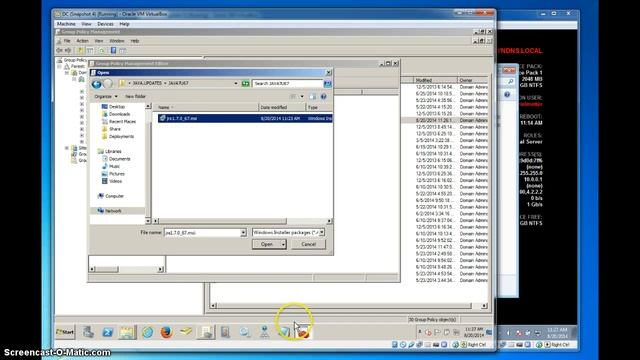Open the VirtualBox Devices menu
Viewport: 640px width, 360px height.
pos(105,24)
